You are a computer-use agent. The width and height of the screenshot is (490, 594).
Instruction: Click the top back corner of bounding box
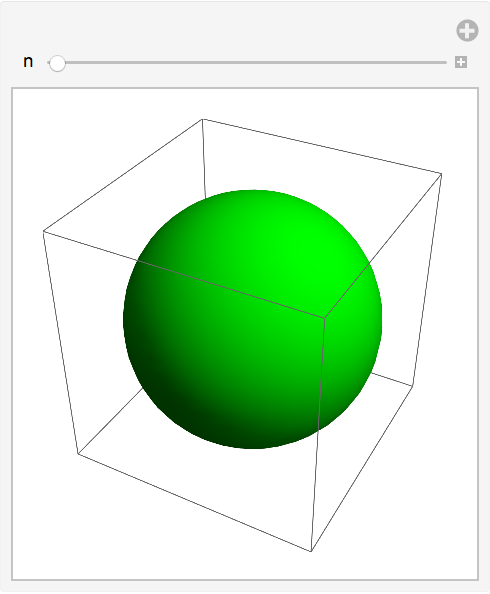click(202, 119)
